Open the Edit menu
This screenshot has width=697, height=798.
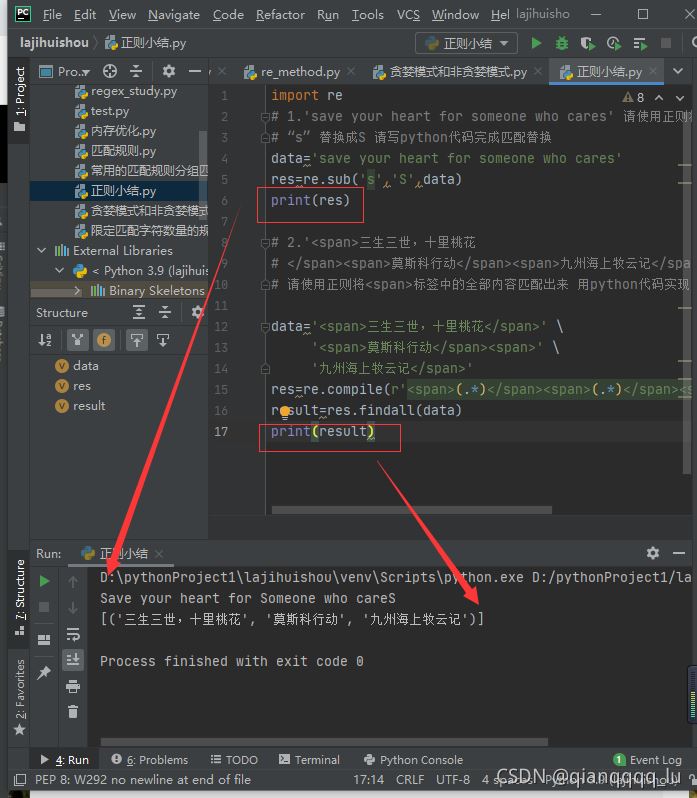tap(85, 15)
